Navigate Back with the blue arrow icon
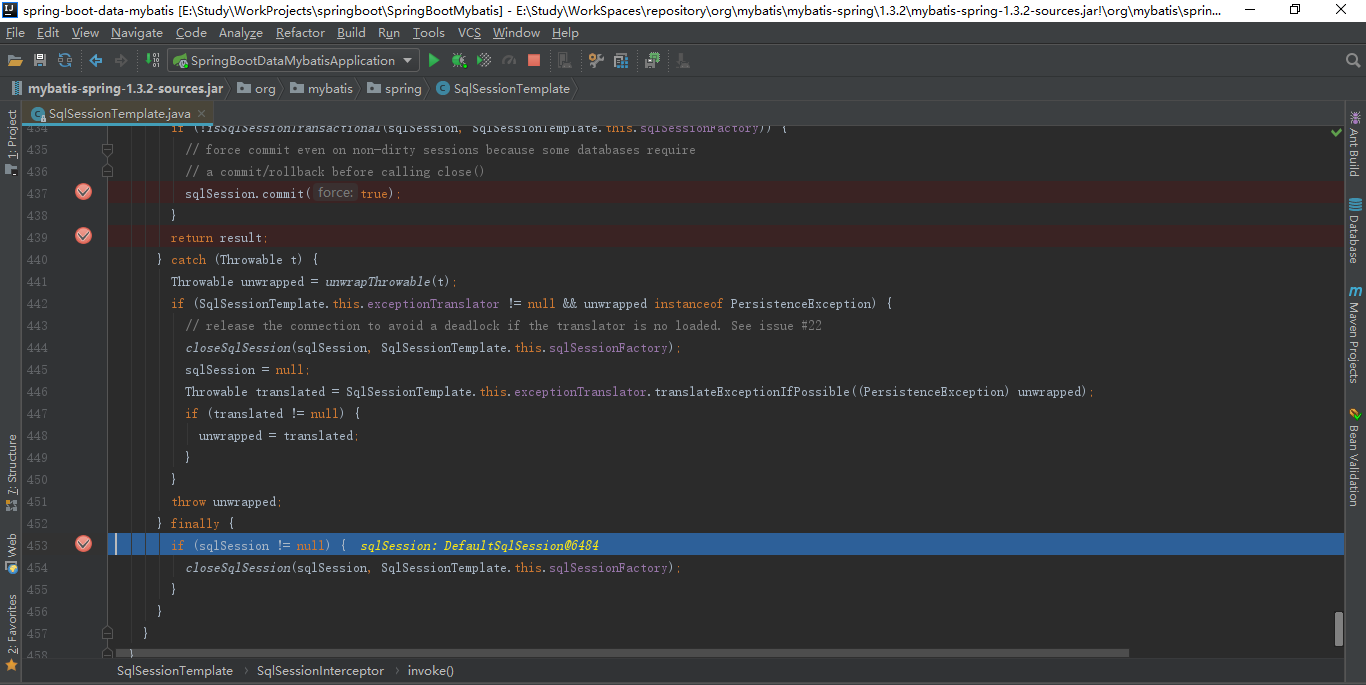The image size is (1366, 685). point(96,61)
